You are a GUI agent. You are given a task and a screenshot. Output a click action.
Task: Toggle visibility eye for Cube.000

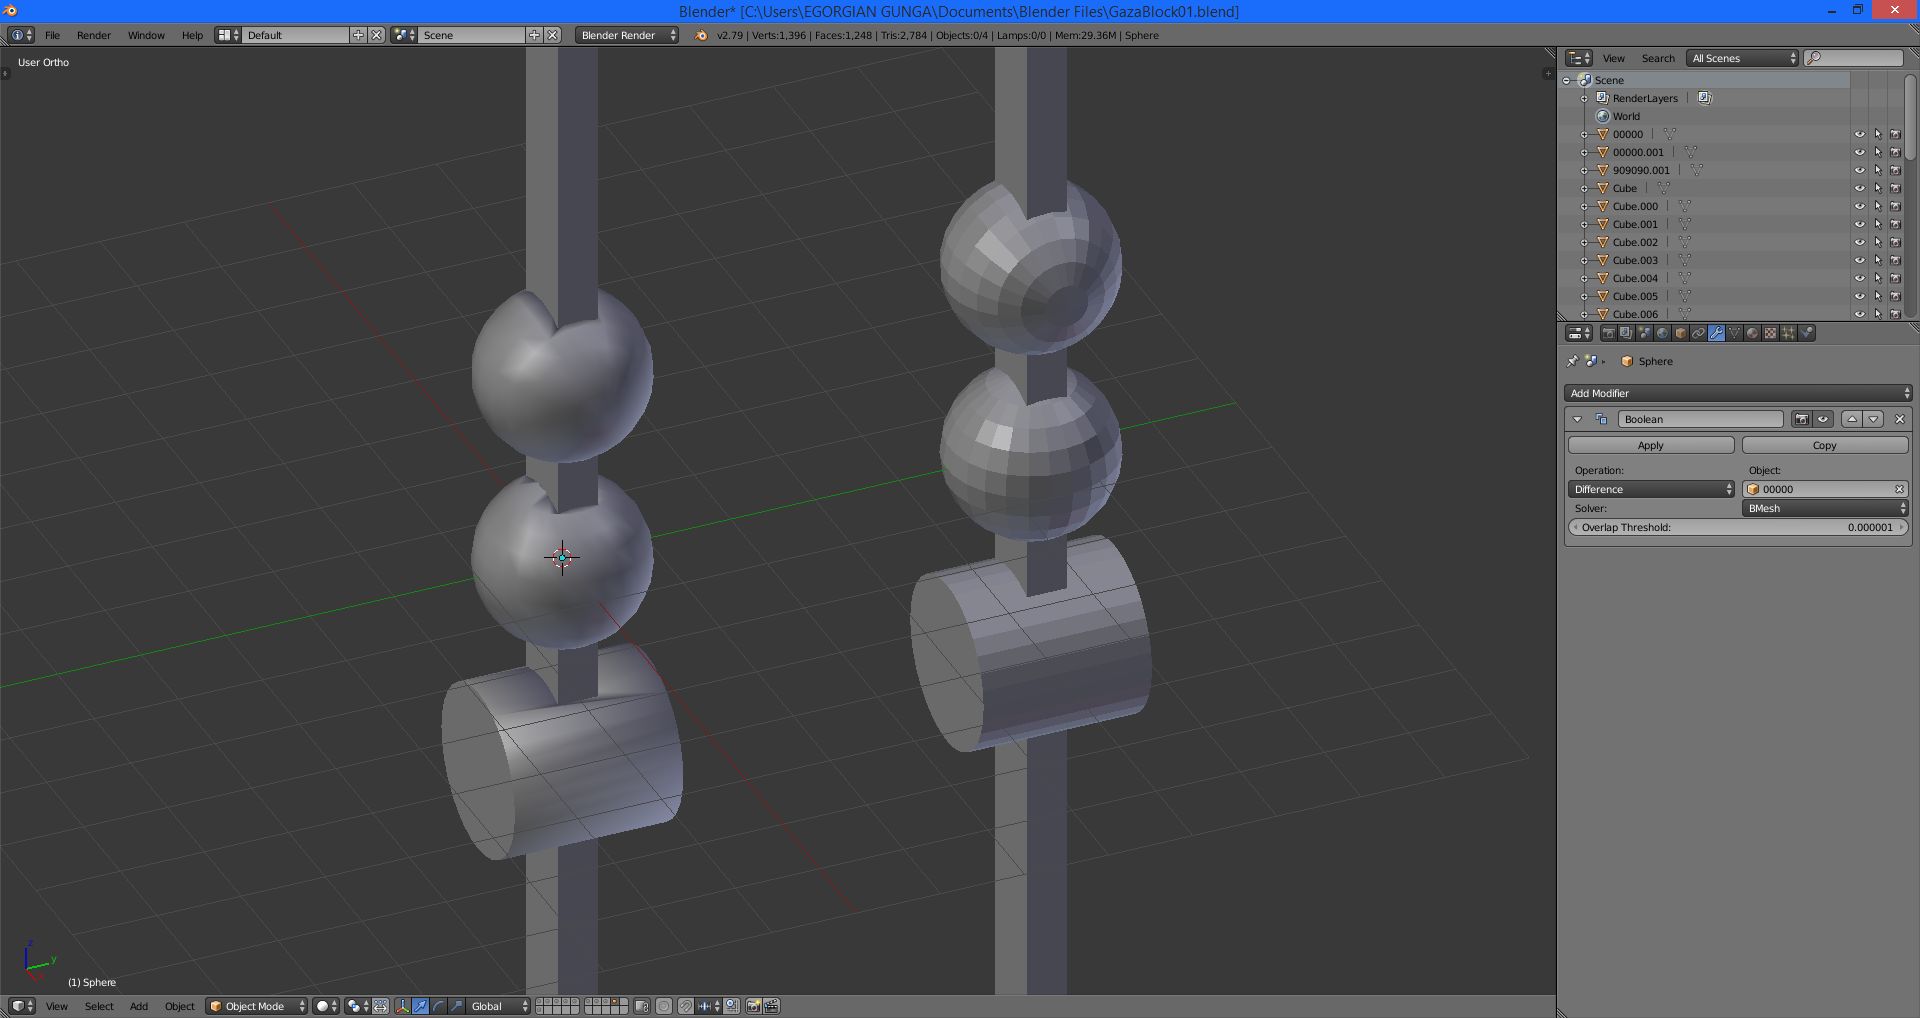pyautogui.click(x=1860, y=206)
